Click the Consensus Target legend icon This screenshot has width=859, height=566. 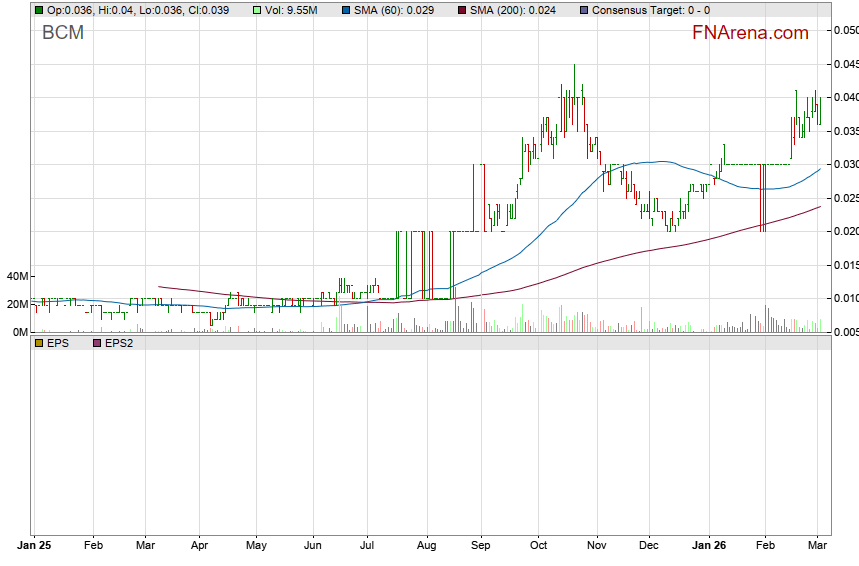pyautogui.click(x=584, y=10)
